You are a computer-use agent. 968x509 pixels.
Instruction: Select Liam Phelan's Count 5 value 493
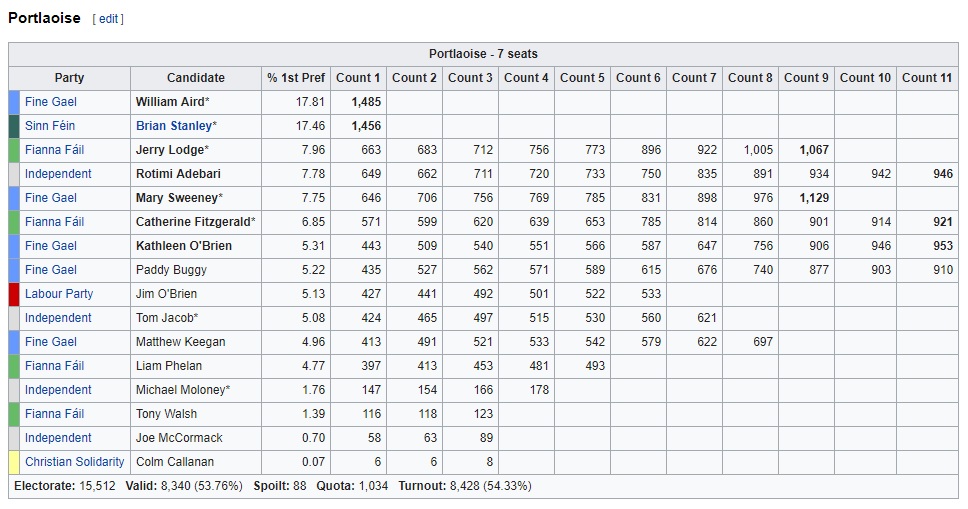[595, 366]
